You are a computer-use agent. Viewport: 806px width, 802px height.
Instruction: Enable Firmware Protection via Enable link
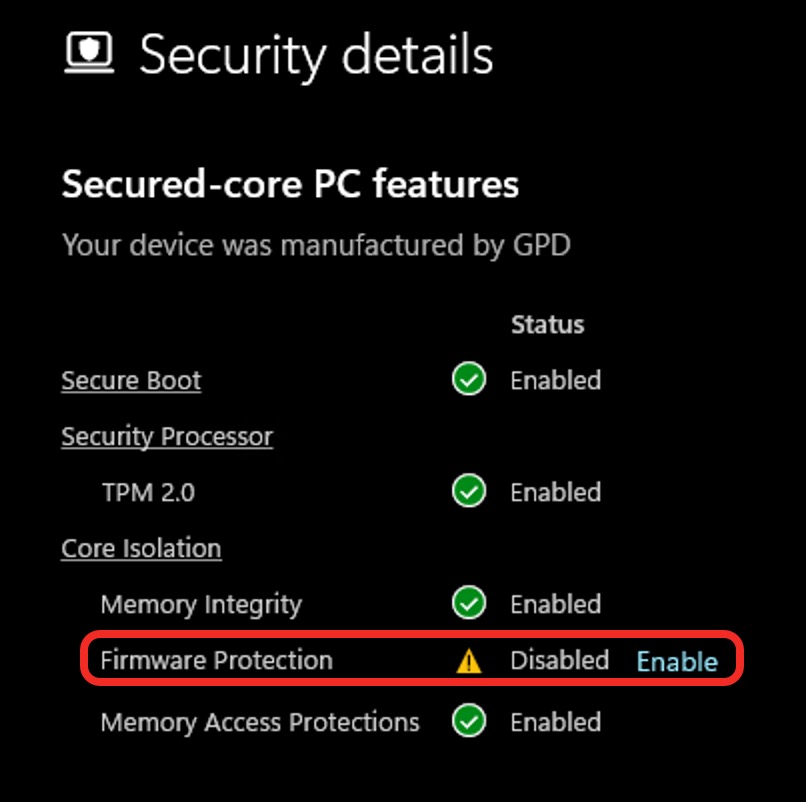point(677,661)
